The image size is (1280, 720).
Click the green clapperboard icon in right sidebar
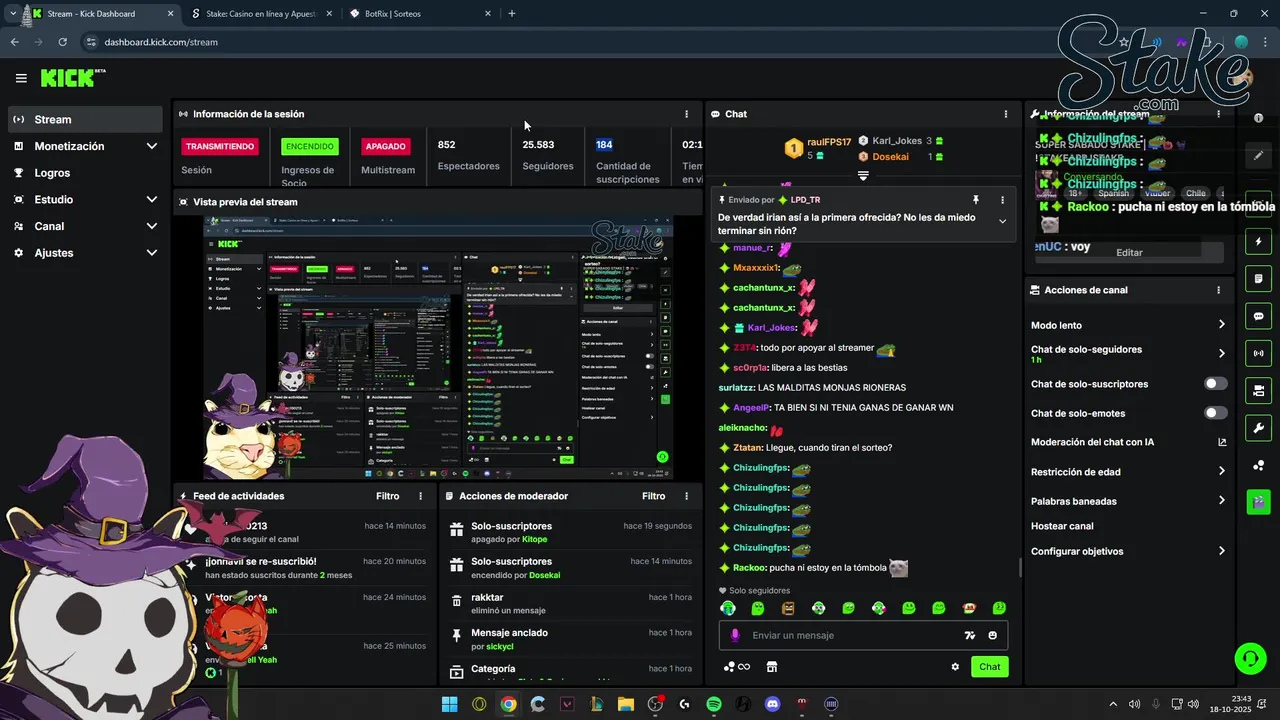(1258, 502)
